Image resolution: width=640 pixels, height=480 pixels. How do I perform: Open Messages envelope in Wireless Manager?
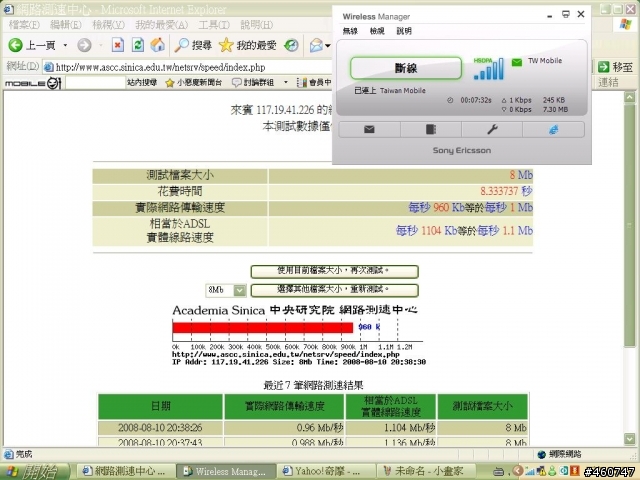pos(369,129)
